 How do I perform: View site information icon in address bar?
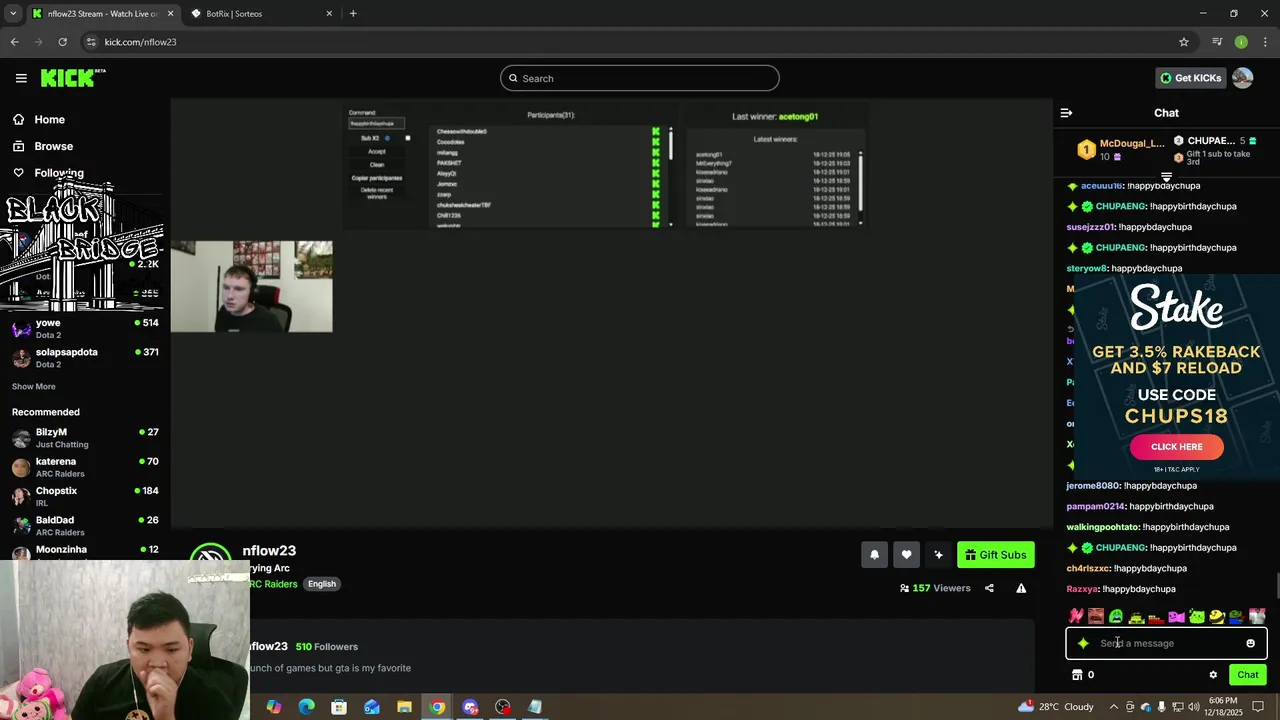pyautogui.click(x=91, y=42)
